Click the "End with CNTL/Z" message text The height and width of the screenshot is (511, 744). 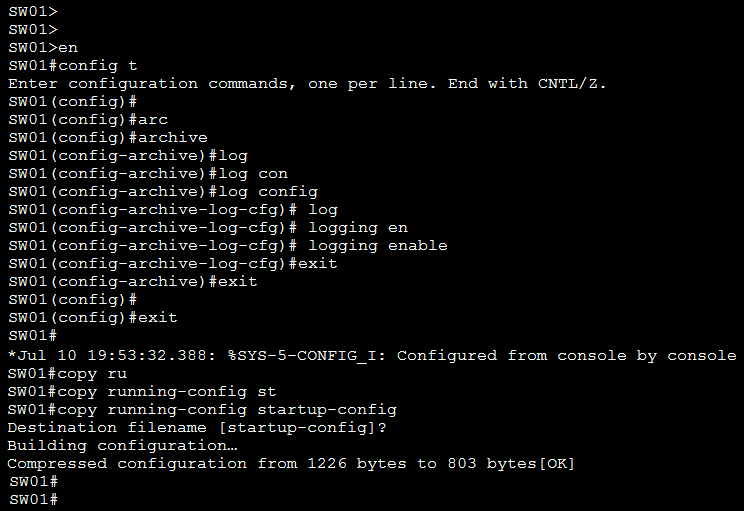coord(527,84)
